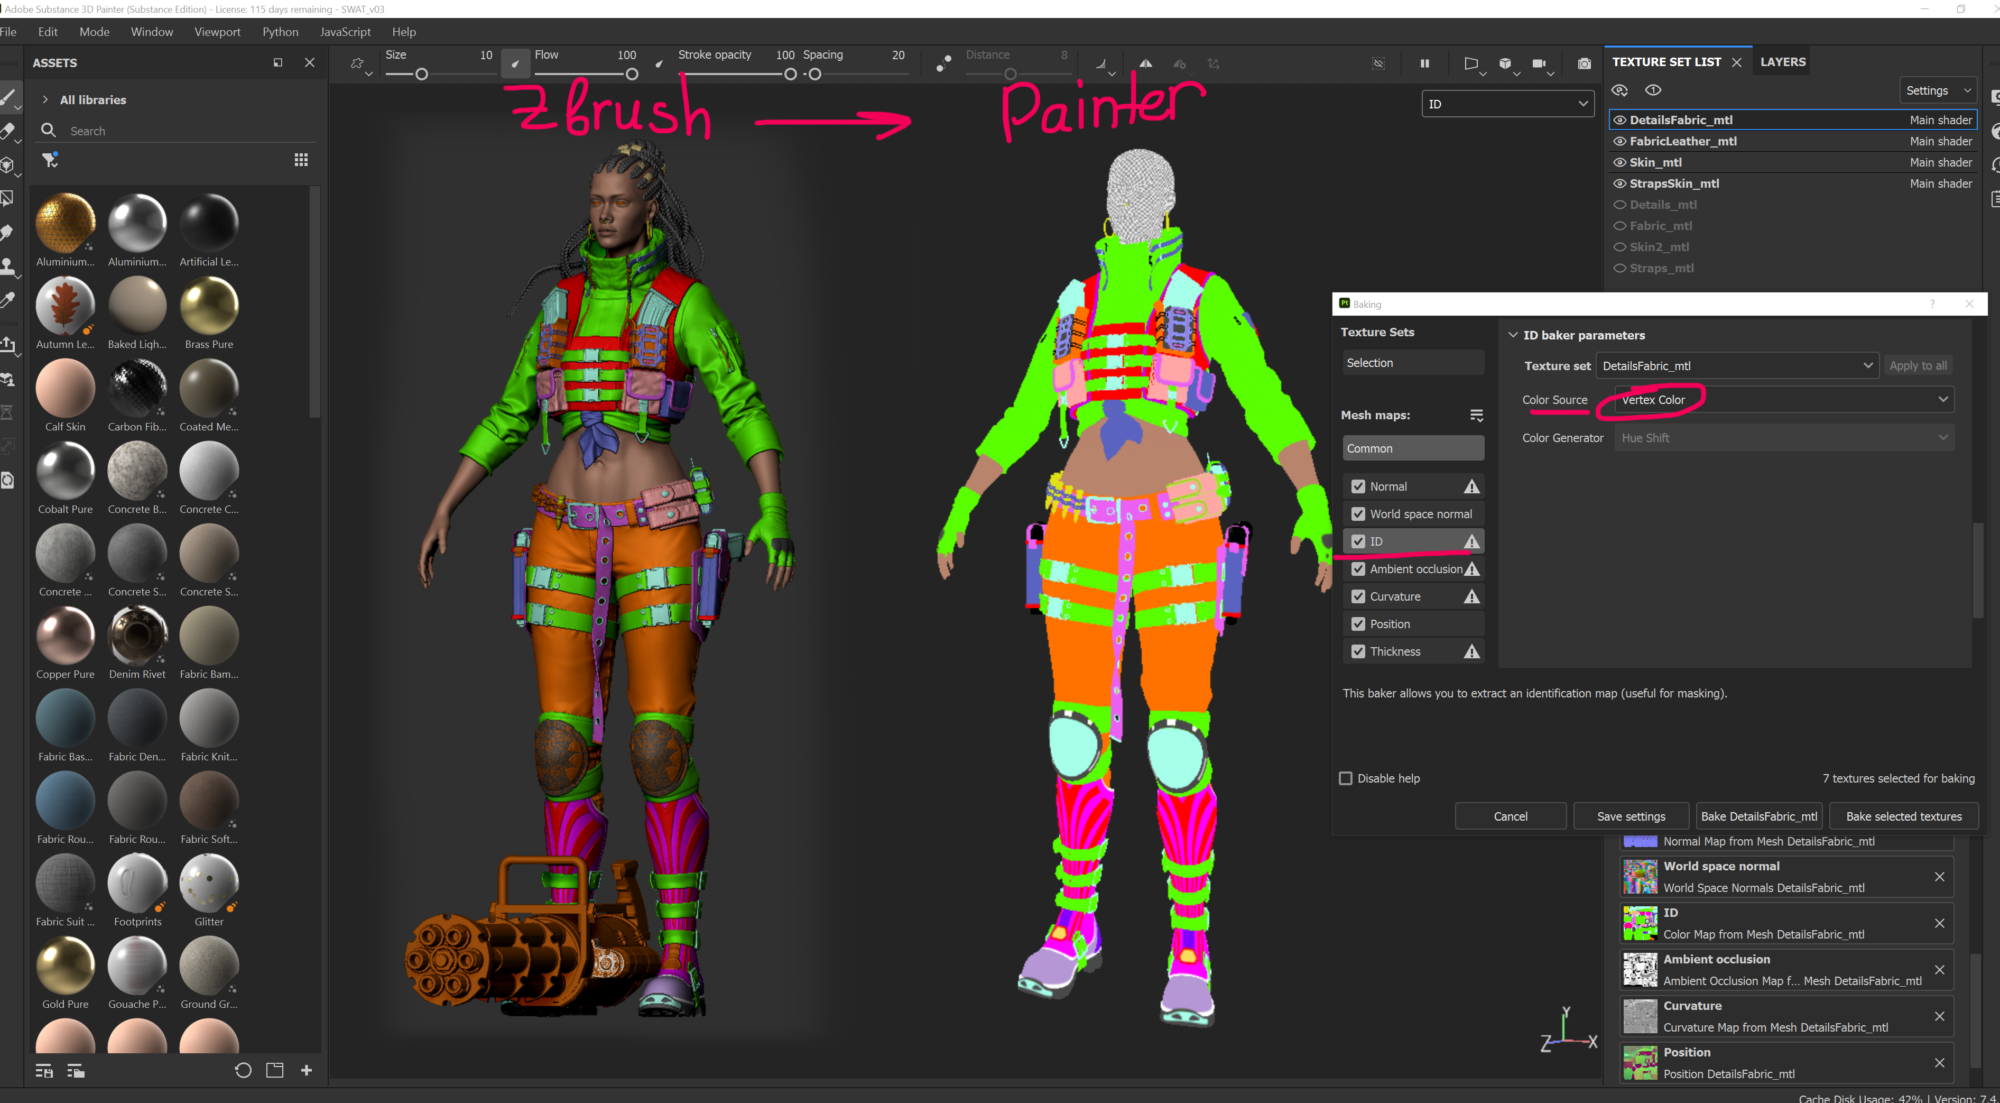
Task: Pause the texturing engine computations
Action: click(x=1426, y=63)
